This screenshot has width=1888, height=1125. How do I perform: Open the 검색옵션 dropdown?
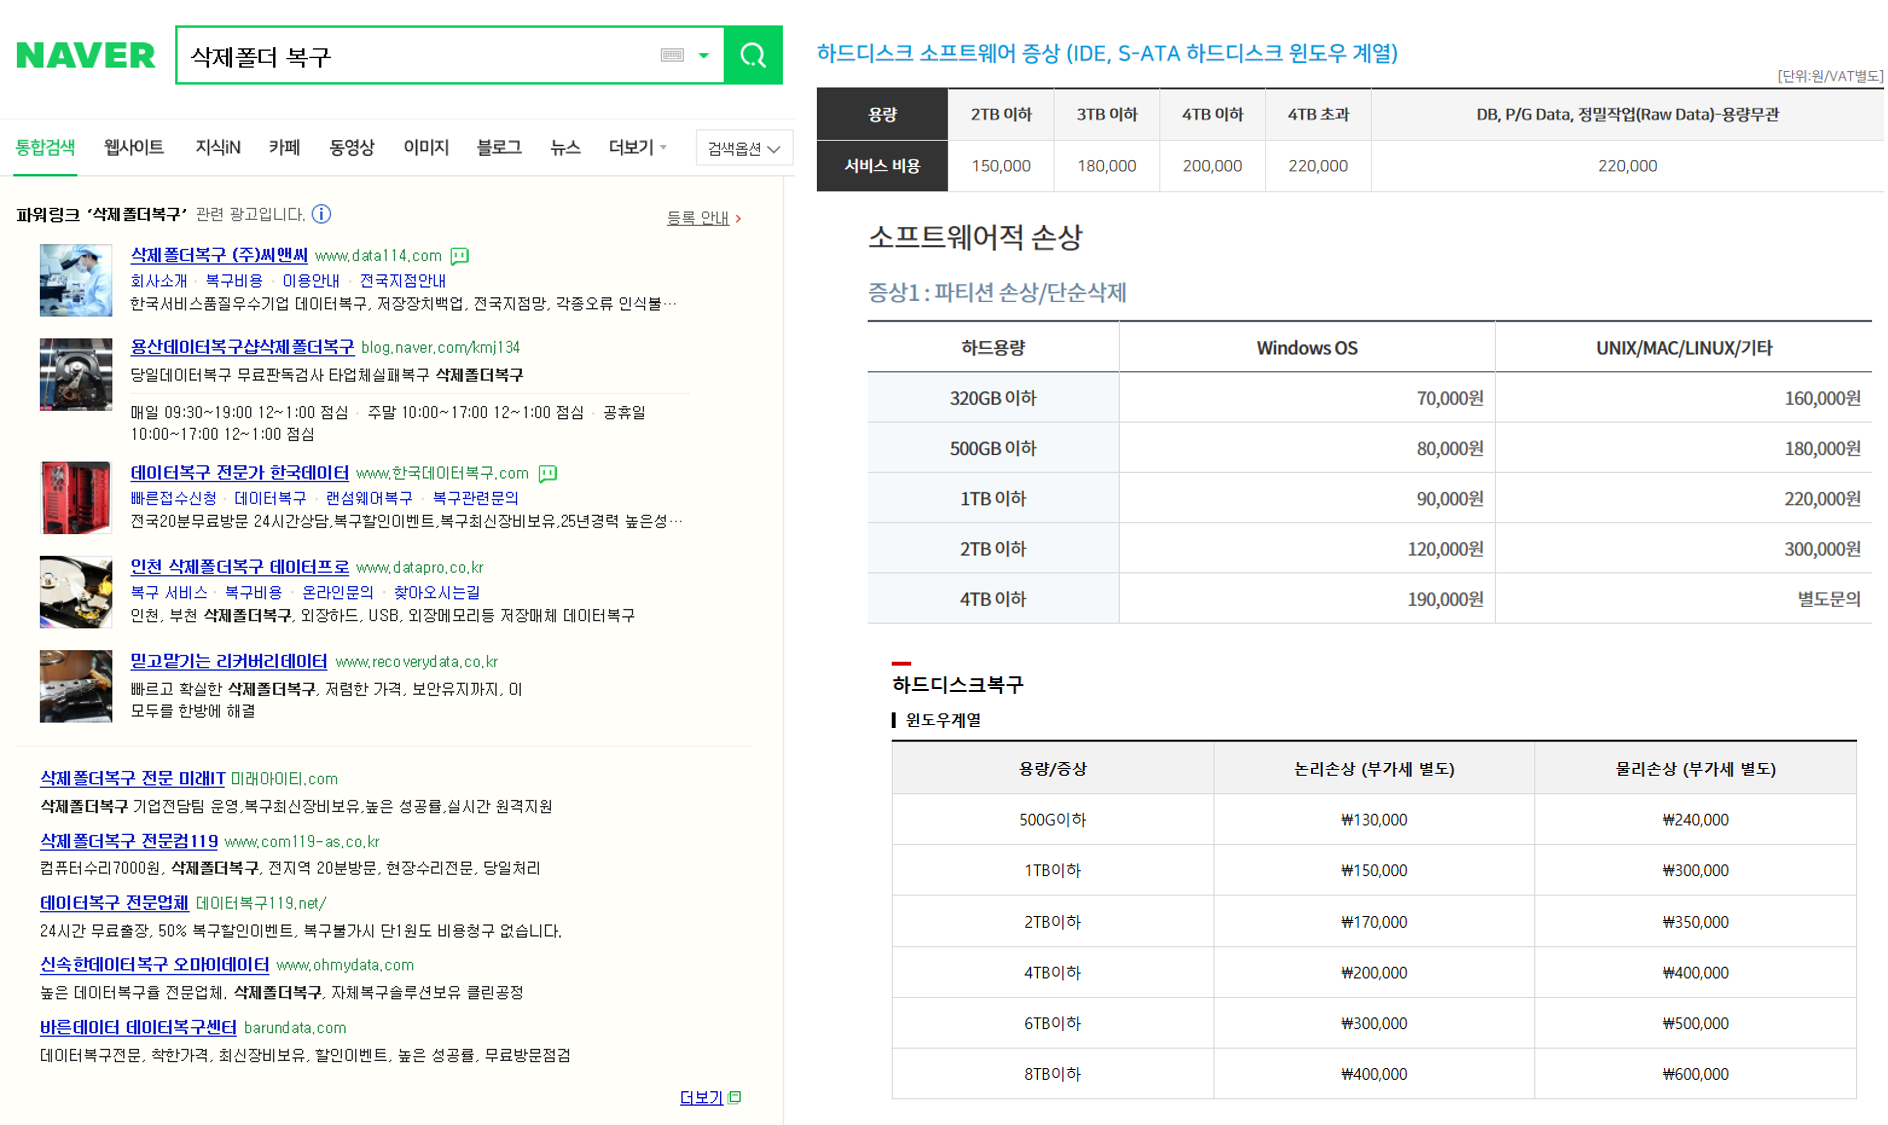point(742,149)
